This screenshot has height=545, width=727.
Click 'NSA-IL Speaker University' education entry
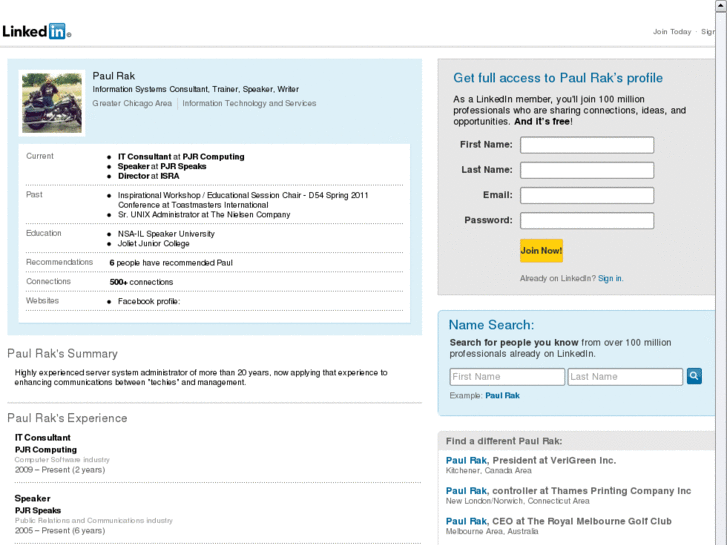pyautogui.click(x=166, y=234)
